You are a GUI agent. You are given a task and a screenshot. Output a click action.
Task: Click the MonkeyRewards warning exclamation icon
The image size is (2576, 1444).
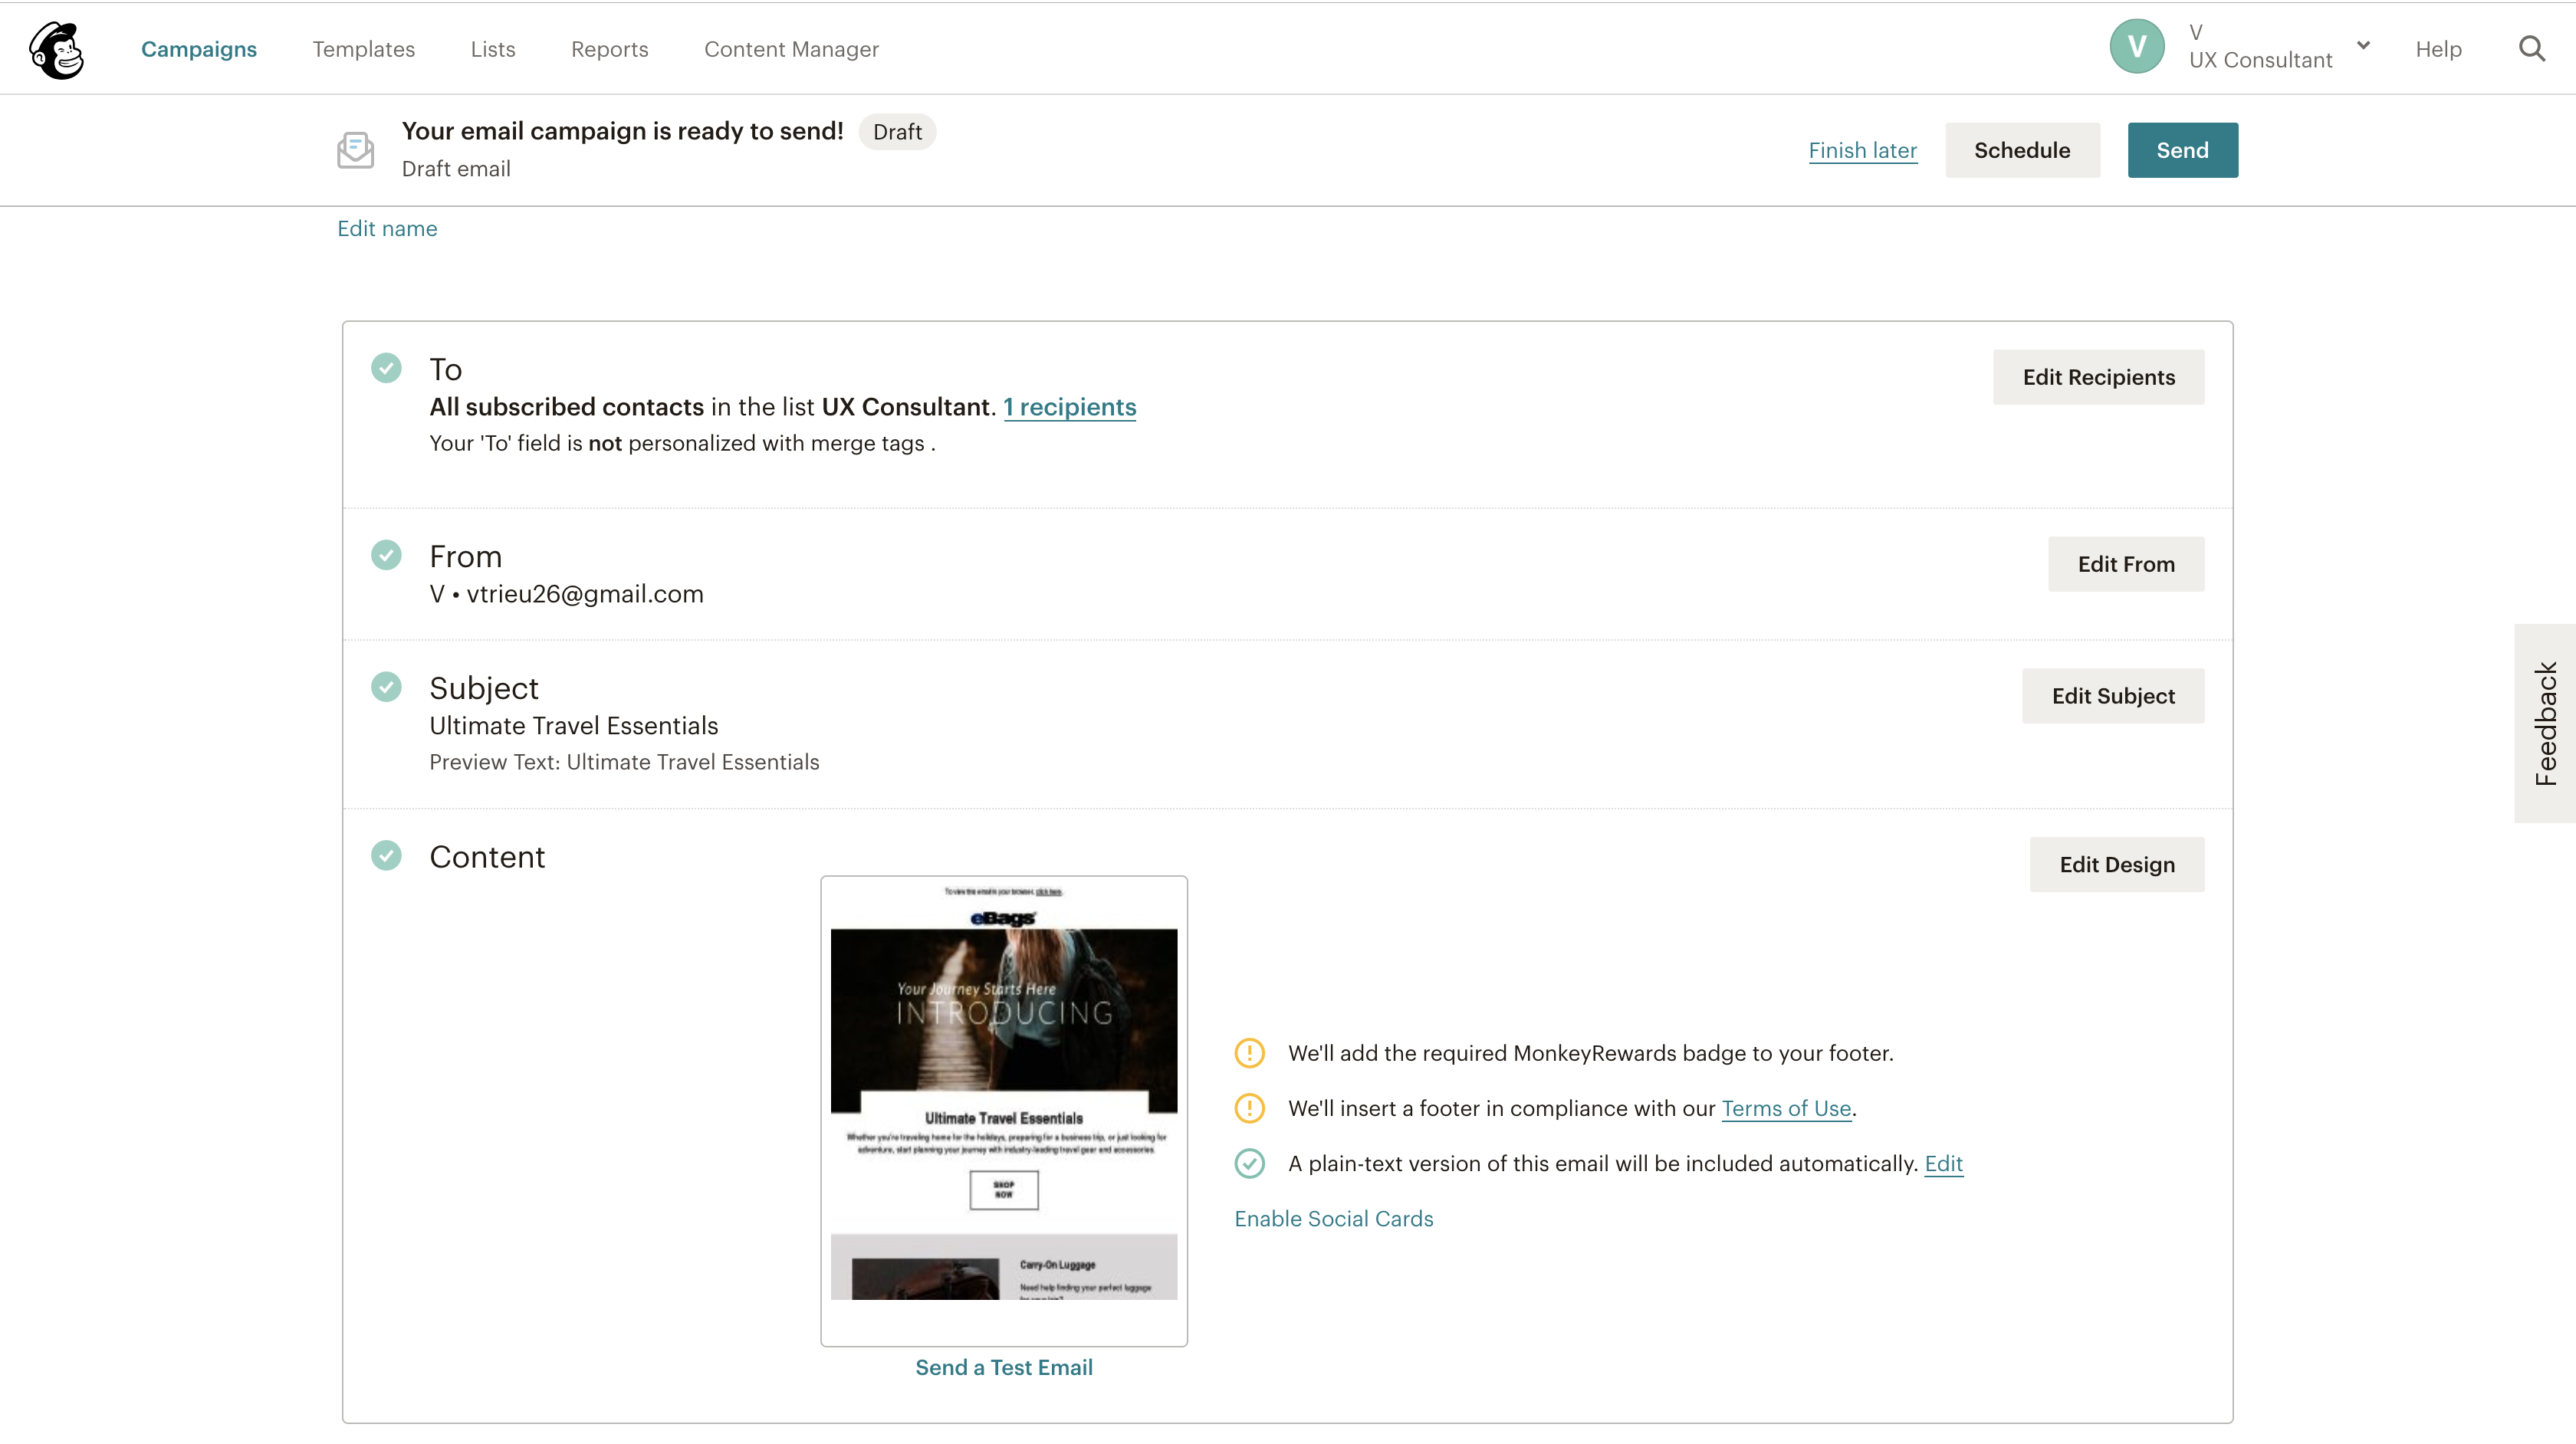point(1249,1053)
